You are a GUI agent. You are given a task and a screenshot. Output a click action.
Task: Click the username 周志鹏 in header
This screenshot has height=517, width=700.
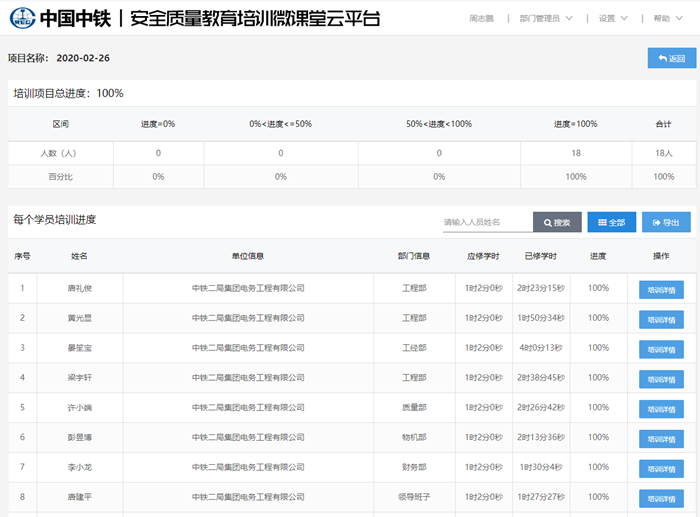coord(483,18)
